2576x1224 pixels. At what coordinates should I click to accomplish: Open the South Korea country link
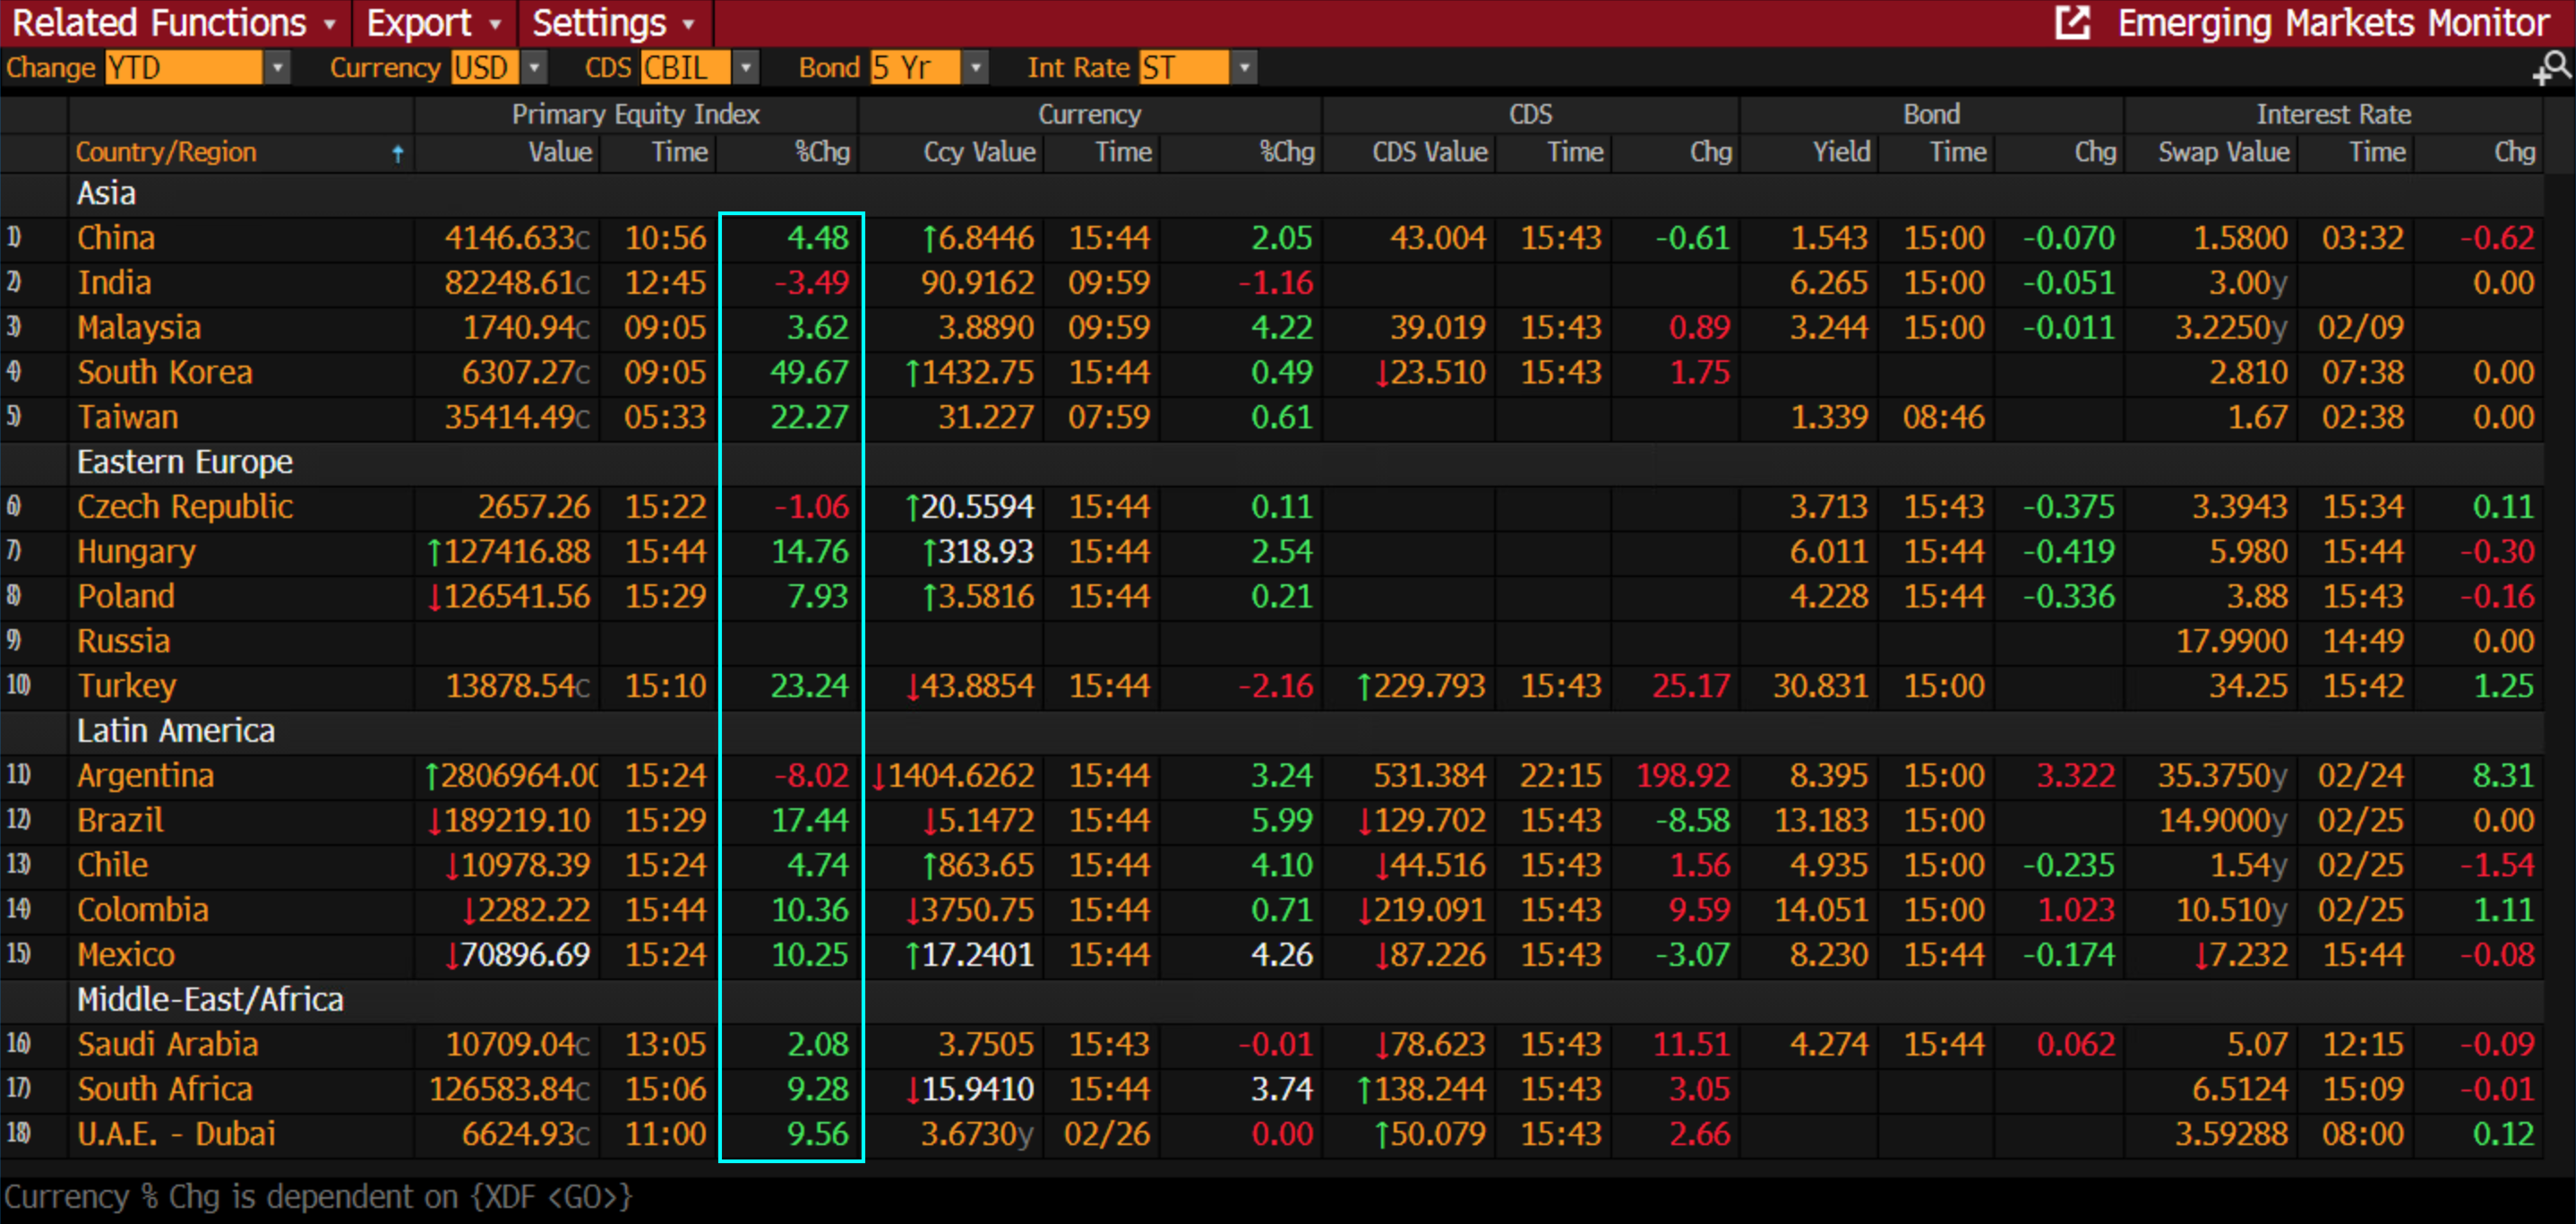tap(165, 372)
